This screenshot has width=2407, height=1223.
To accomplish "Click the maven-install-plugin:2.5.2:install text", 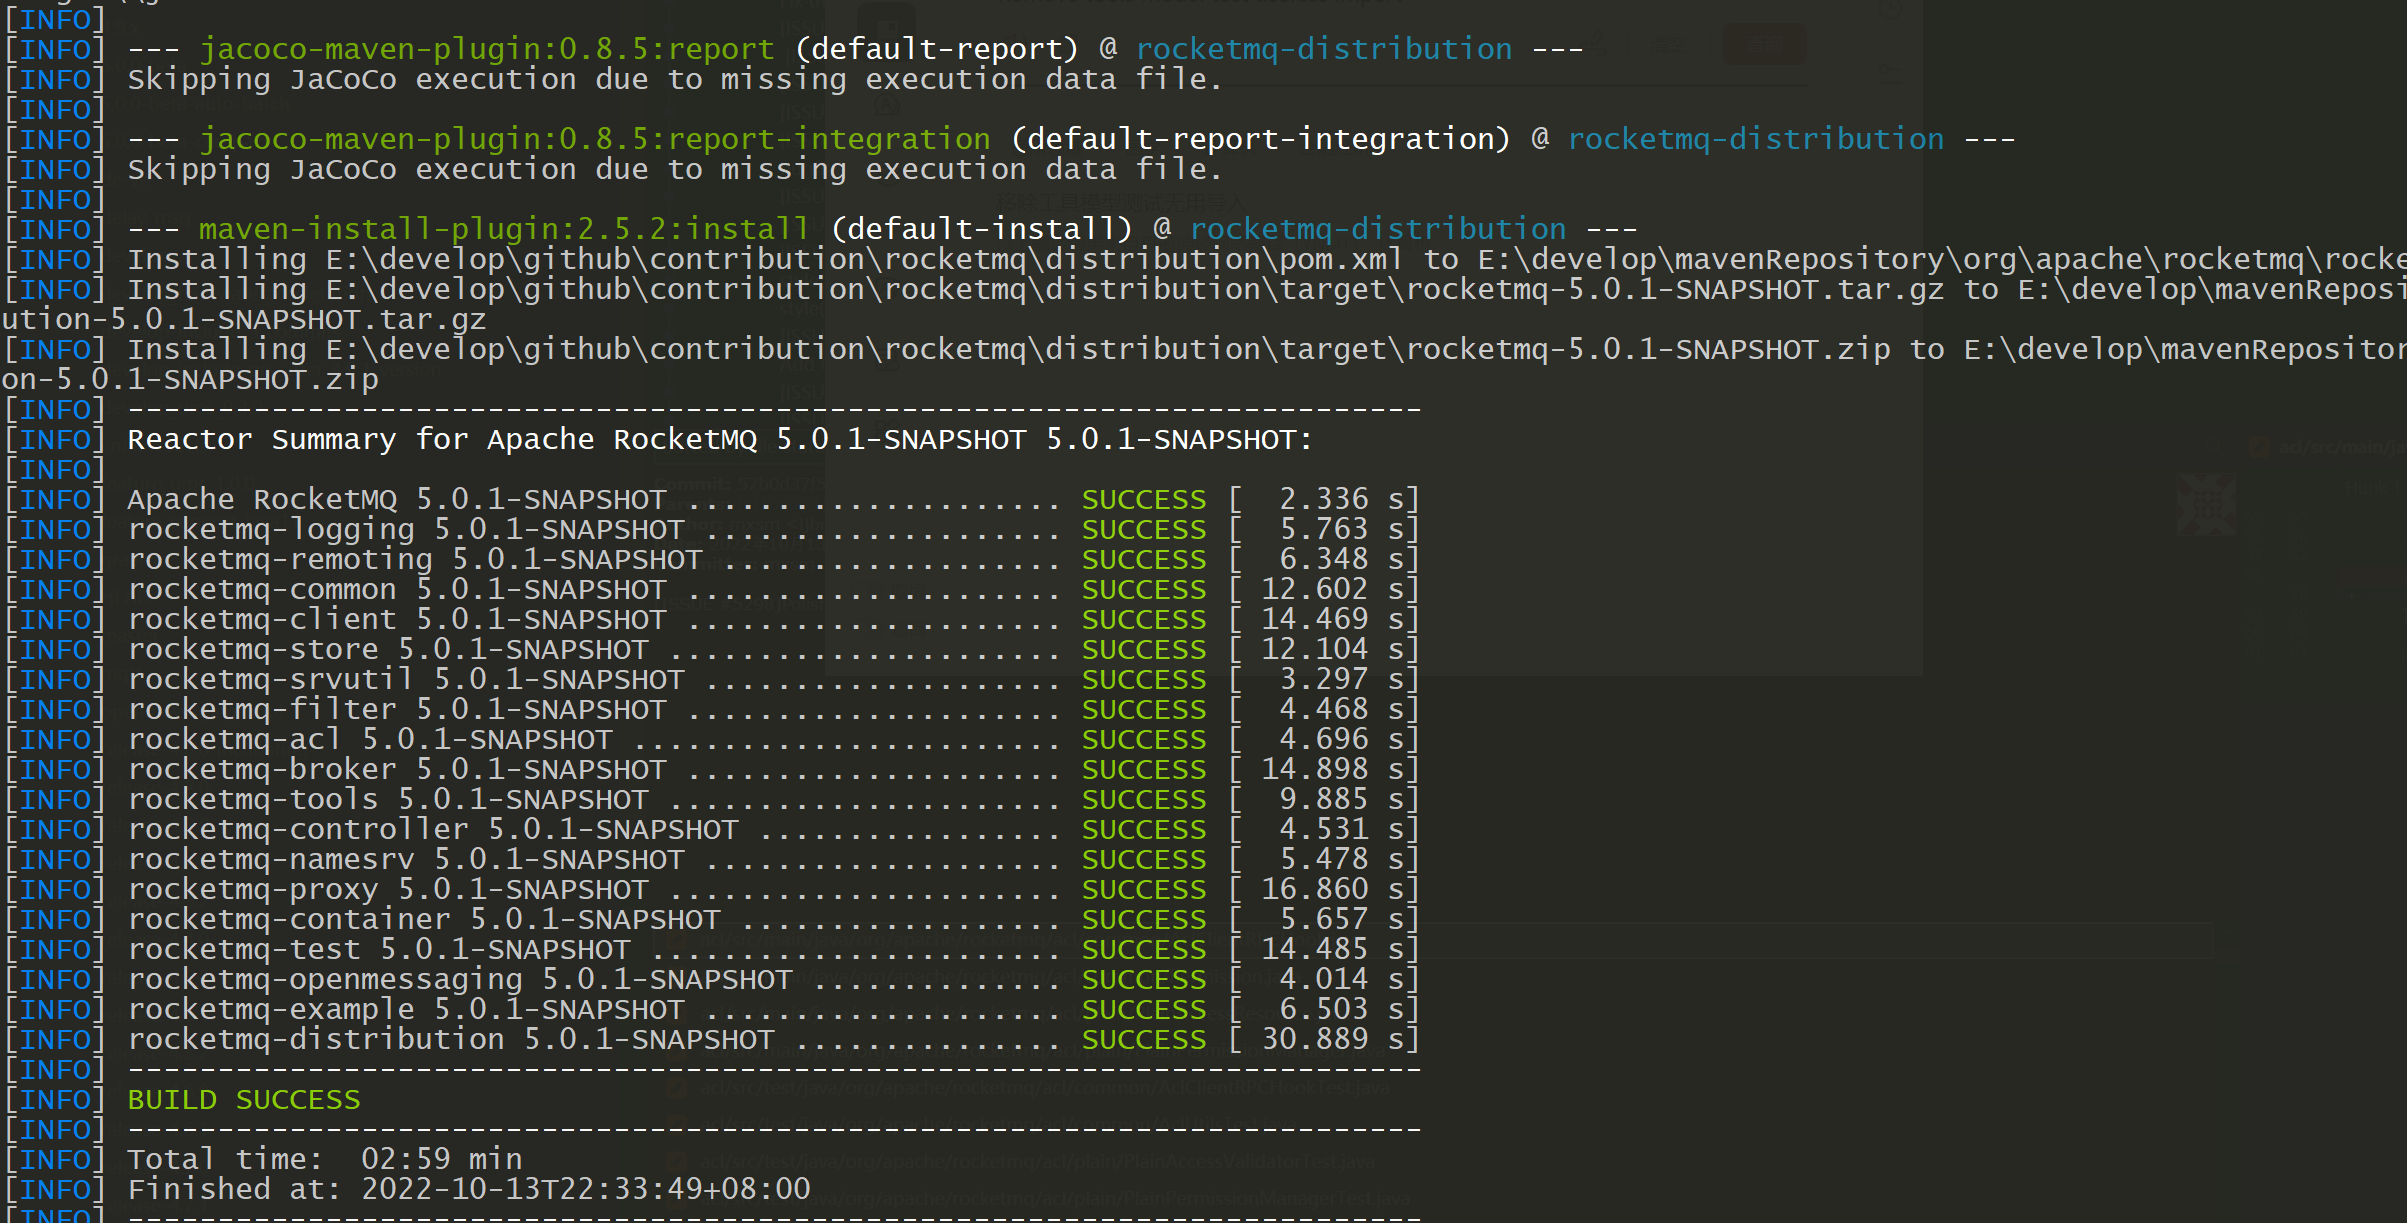I will (x=502, y=229).
